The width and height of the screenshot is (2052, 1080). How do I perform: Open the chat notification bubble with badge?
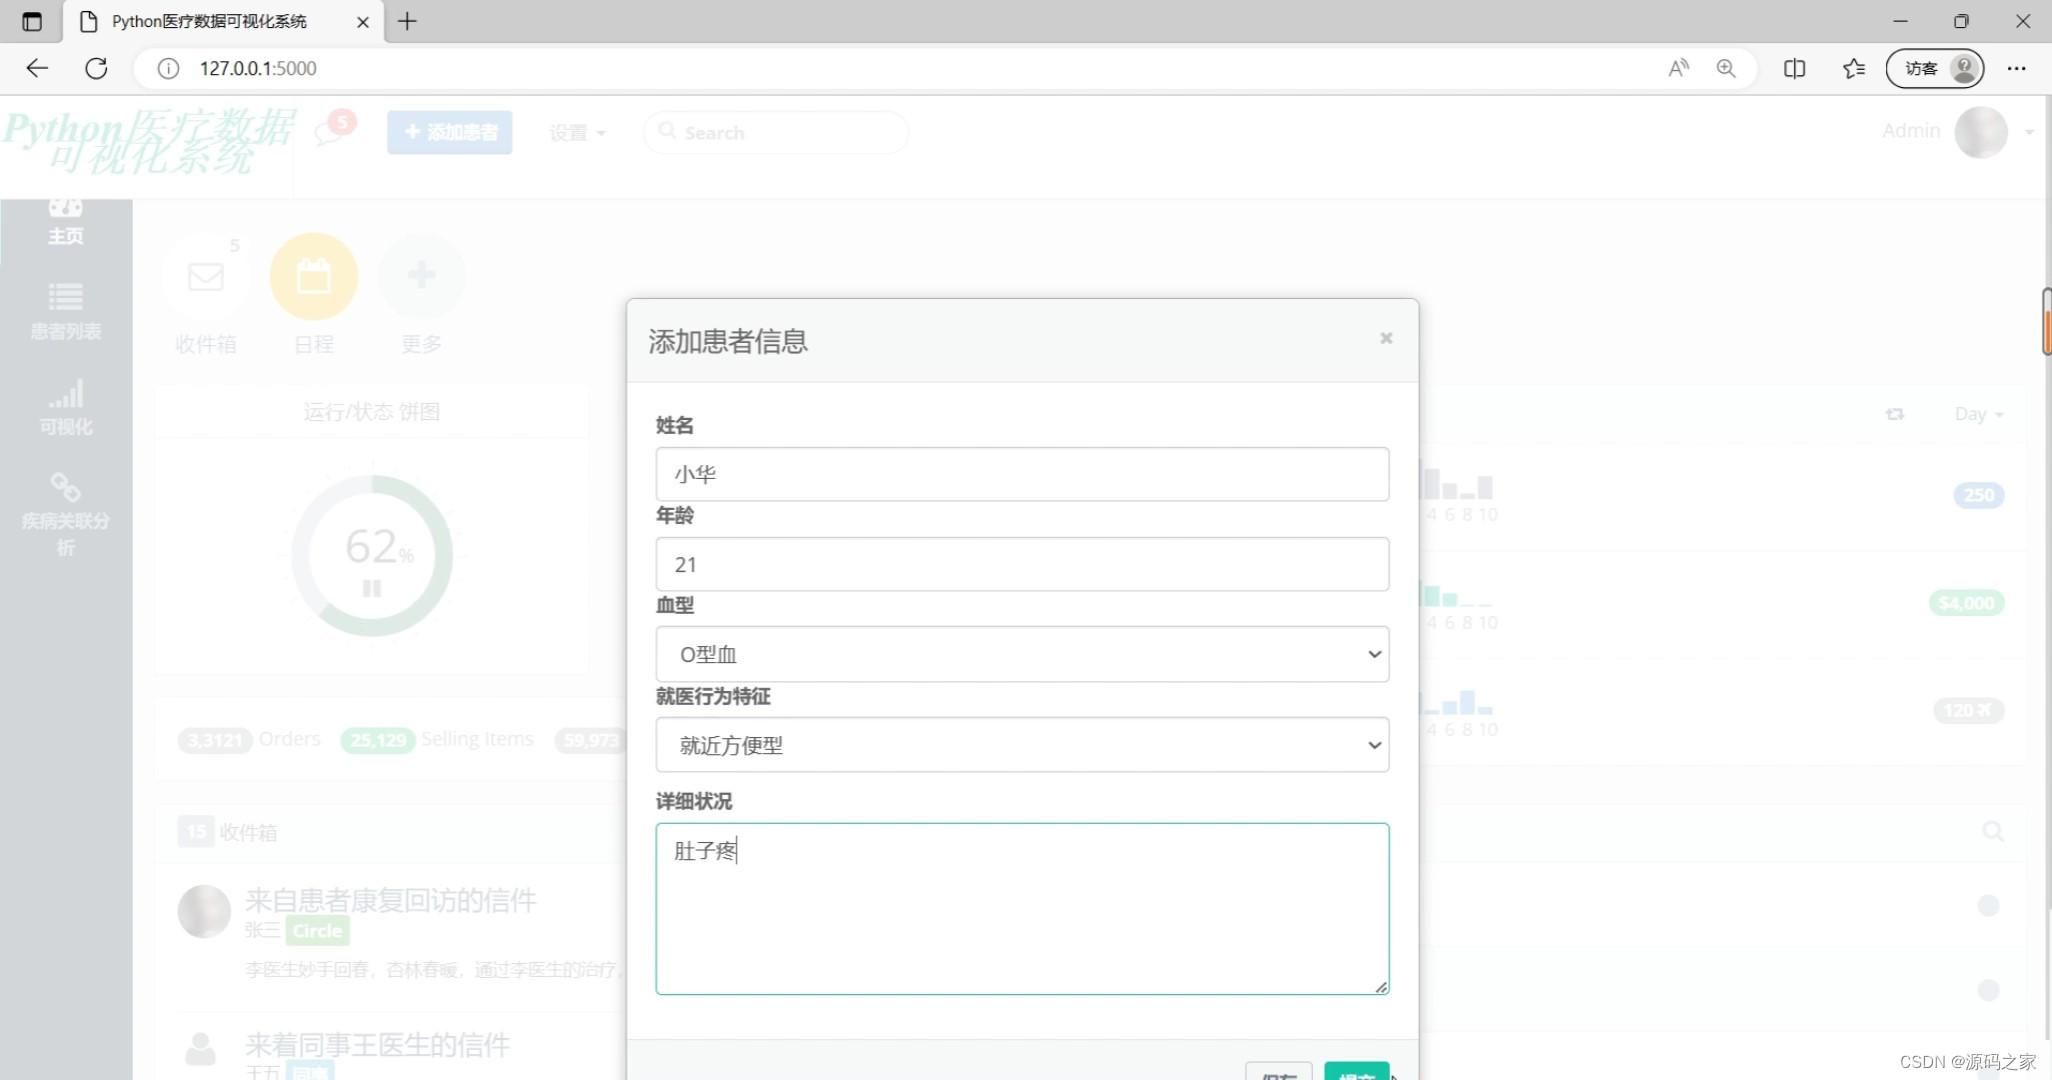click(329, 133)
